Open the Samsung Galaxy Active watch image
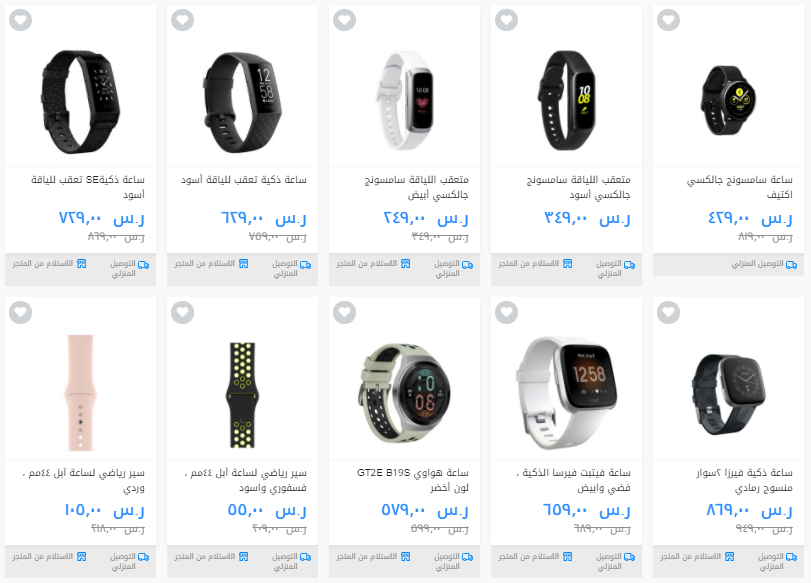 (x=728, y=100)
